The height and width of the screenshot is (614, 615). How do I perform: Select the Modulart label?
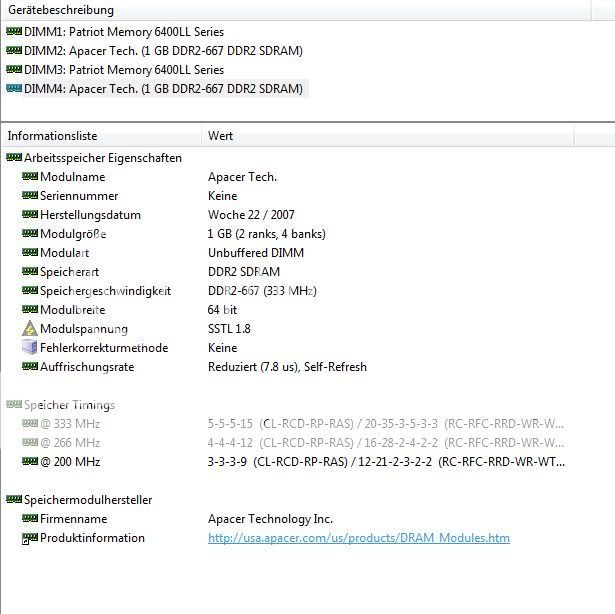tap(64, 253)
